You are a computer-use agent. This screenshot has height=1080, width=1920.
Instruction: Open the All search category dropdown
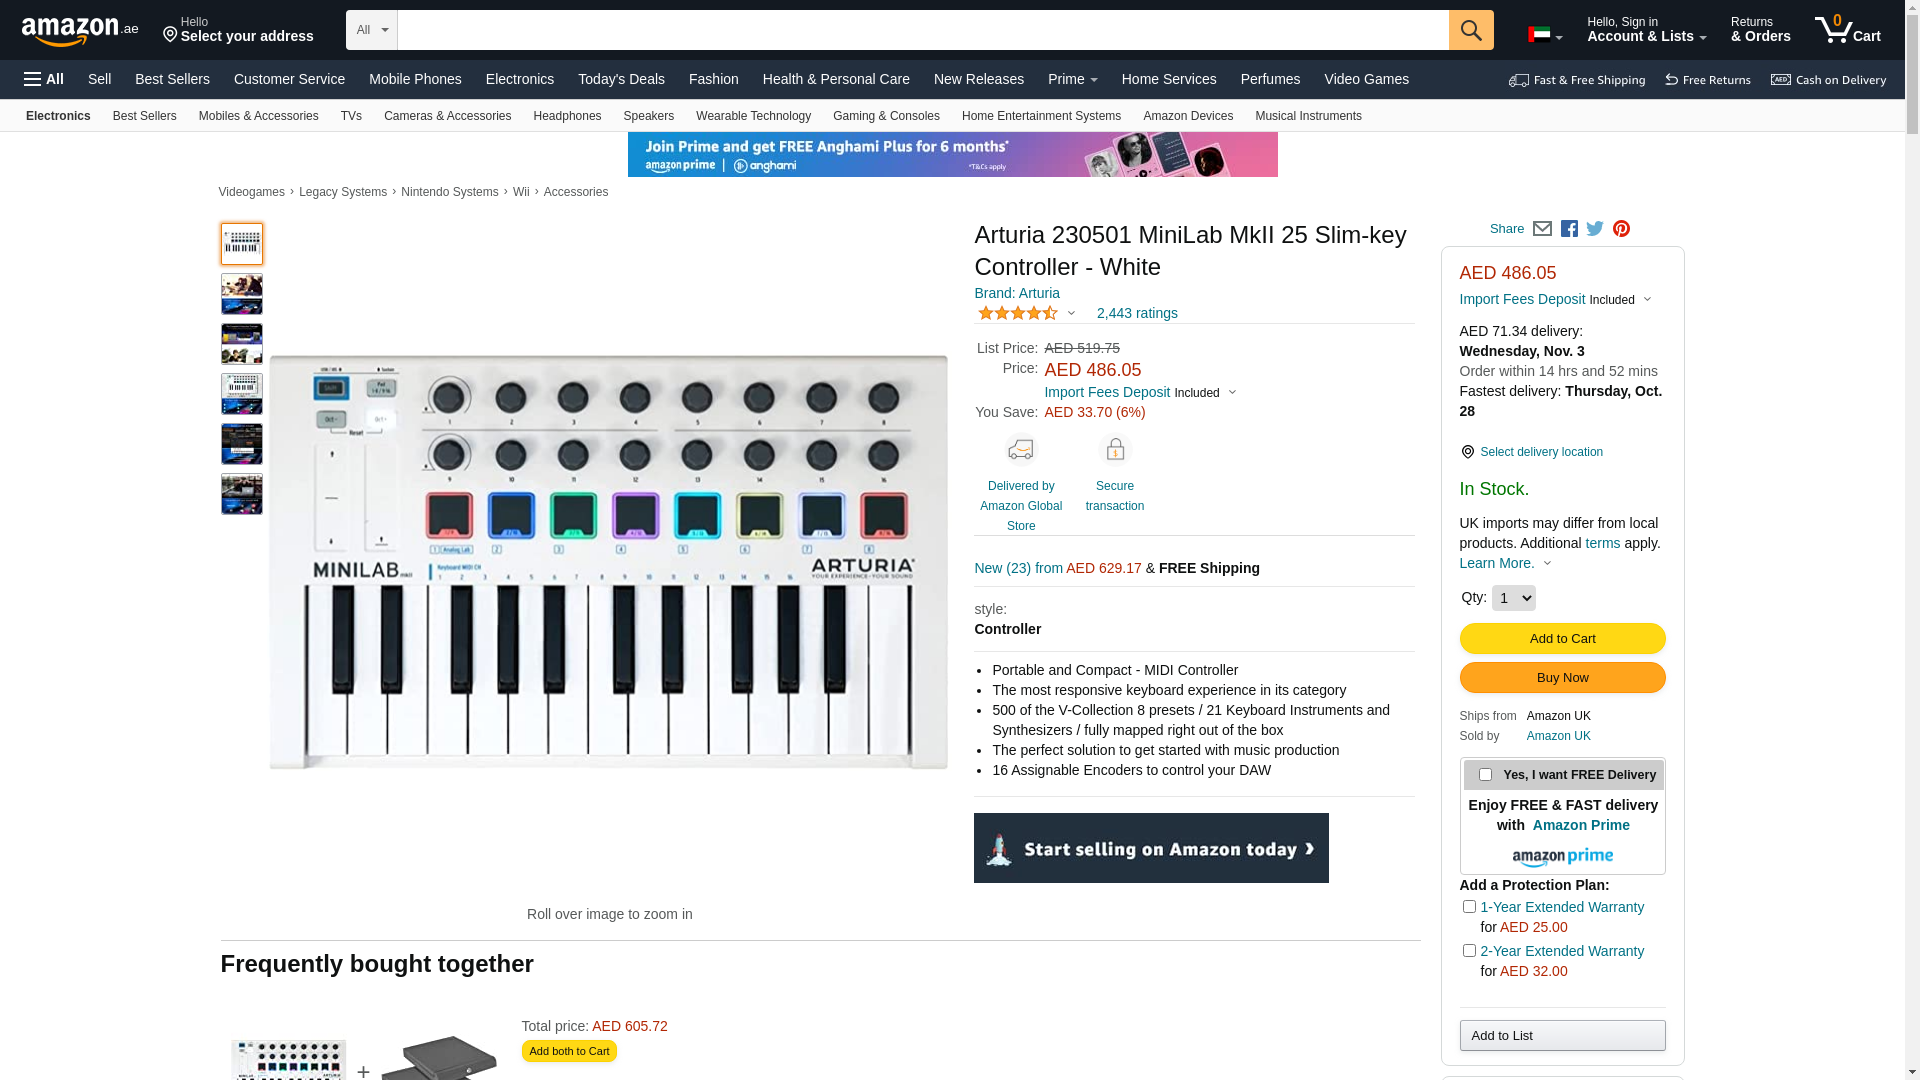pos(372,30)
